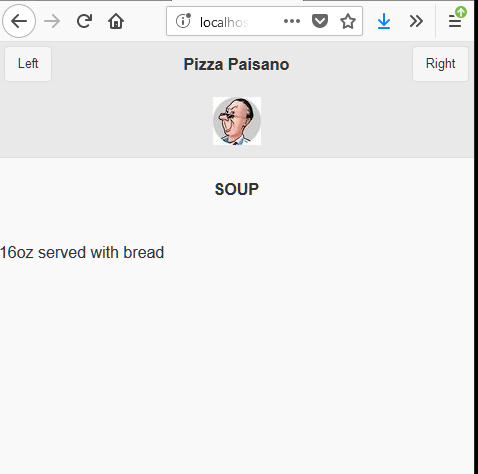Select the SOUP section heading
478x474 pixels.
click(x=237, y=189)
